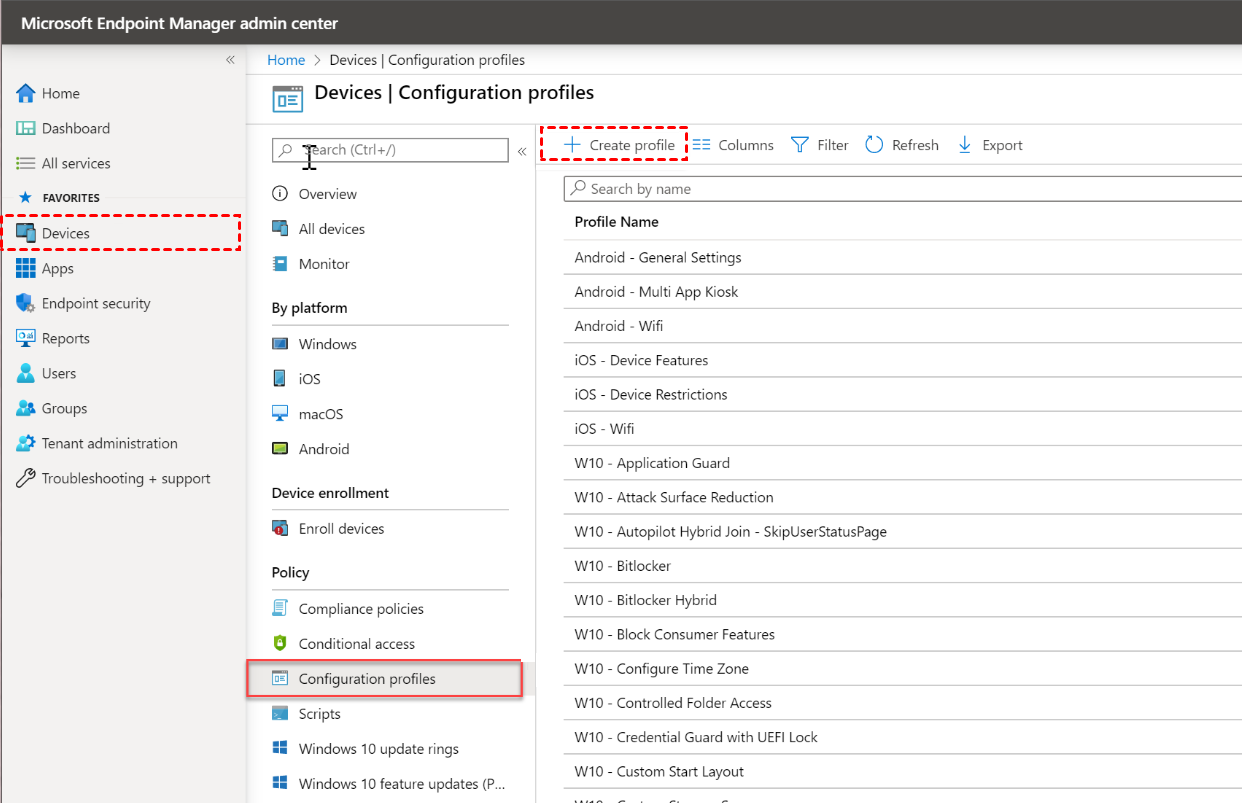Click the Endpoint security shield icon
The image size is (1242, 803).
pyautogui.click(x=26, y=303)
